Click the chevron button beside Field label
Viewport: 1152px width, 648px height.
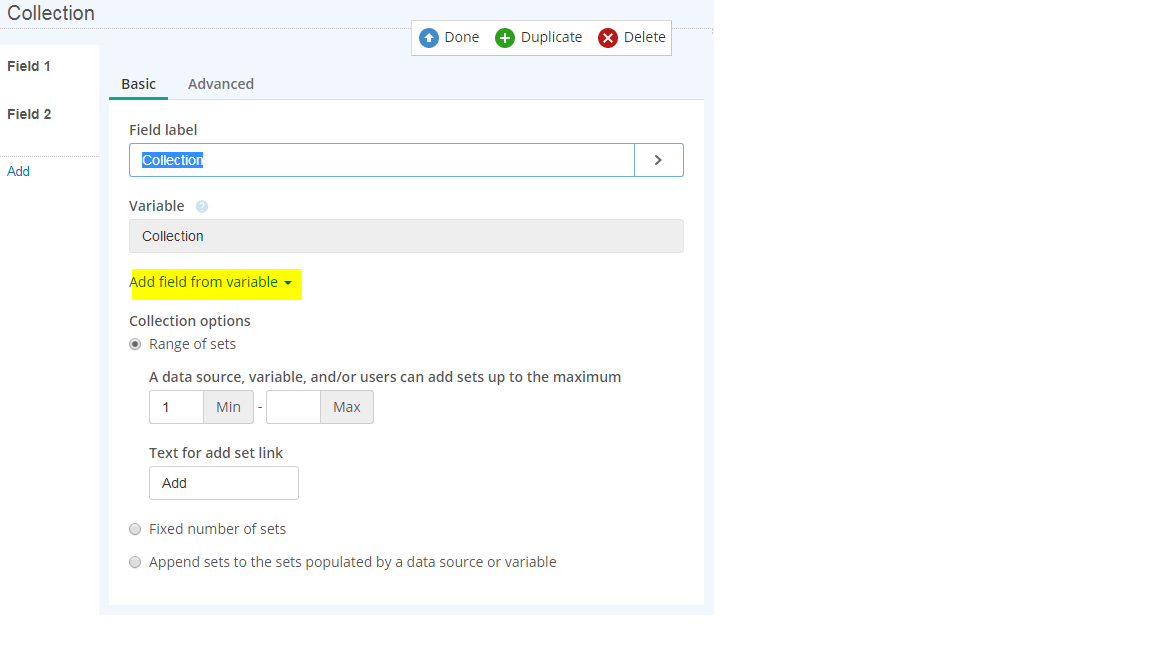pos(658,160)
